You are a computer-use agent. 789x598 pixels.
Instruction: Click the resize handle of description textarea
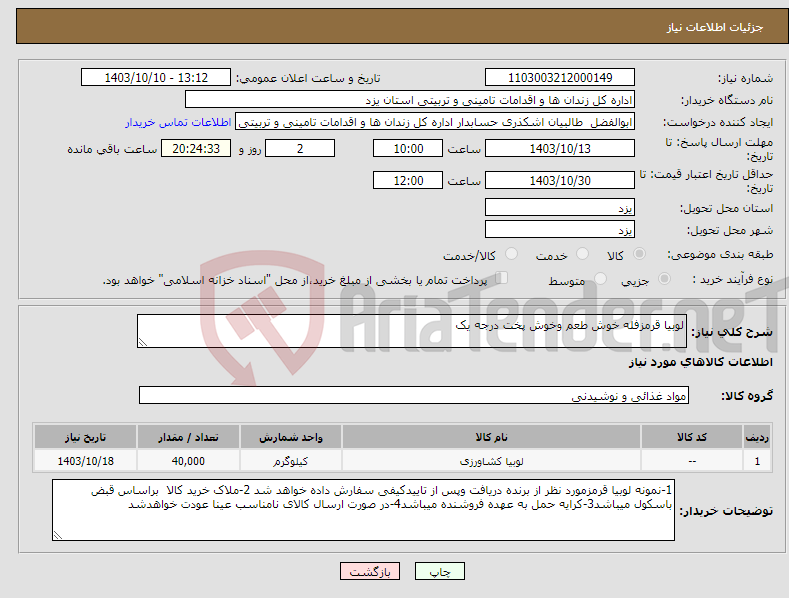(143, 342)
